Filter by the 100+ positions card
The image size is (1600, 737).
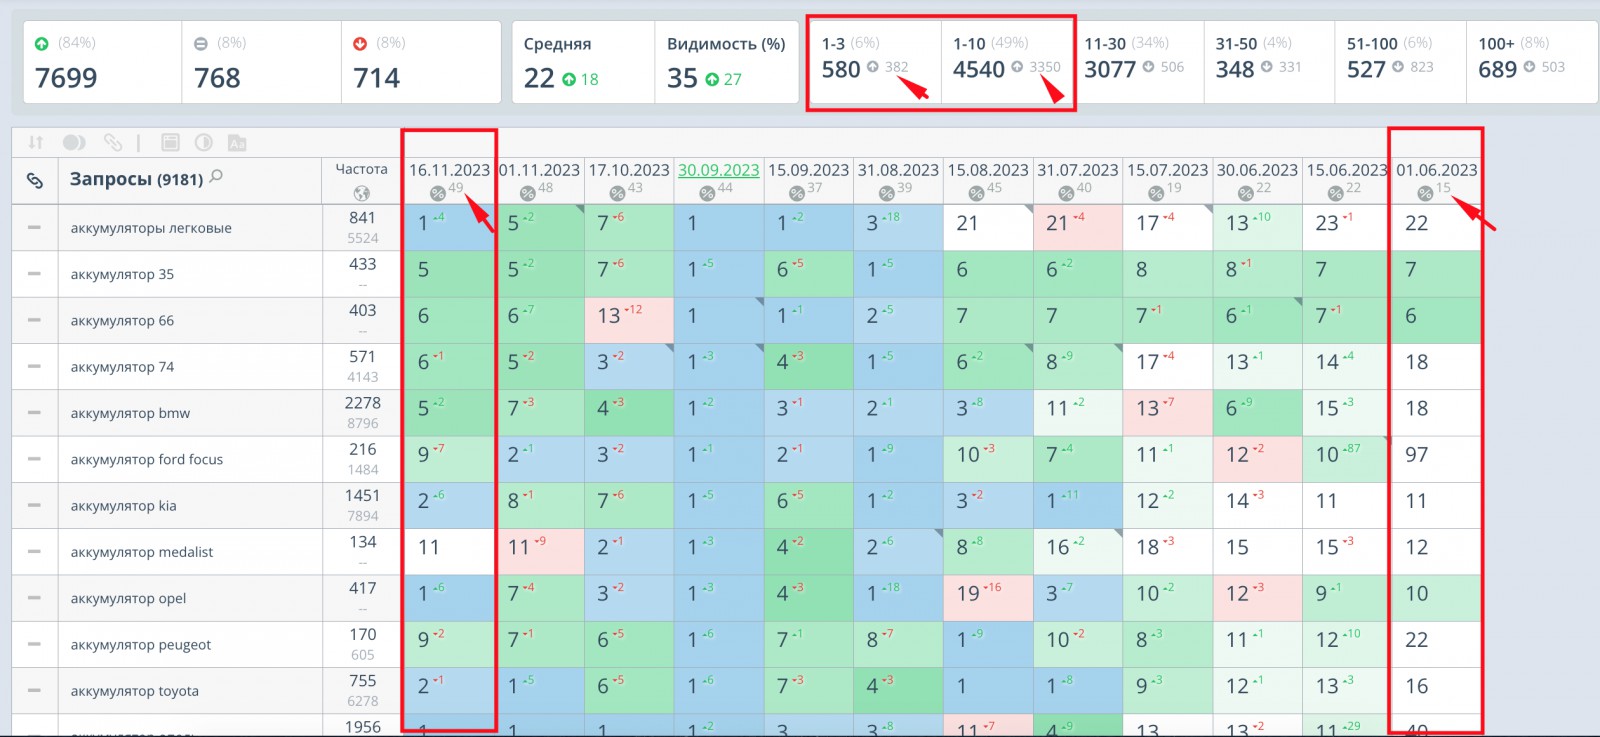click(x=1532, y=61)
